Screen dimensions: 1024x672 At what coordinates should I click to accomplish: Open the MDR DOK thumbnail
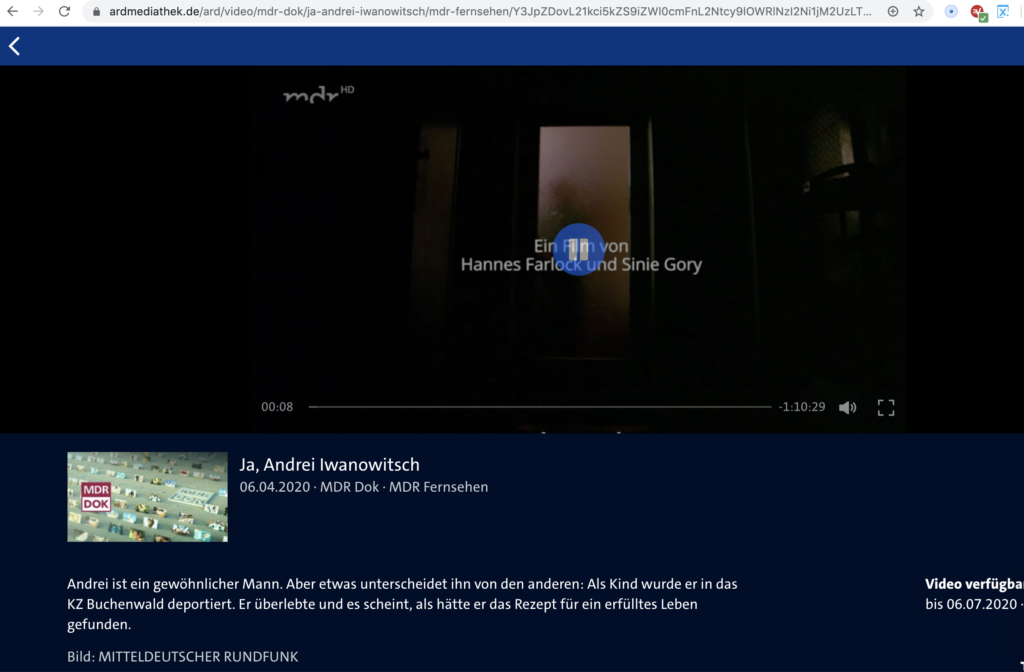point(148,497)
